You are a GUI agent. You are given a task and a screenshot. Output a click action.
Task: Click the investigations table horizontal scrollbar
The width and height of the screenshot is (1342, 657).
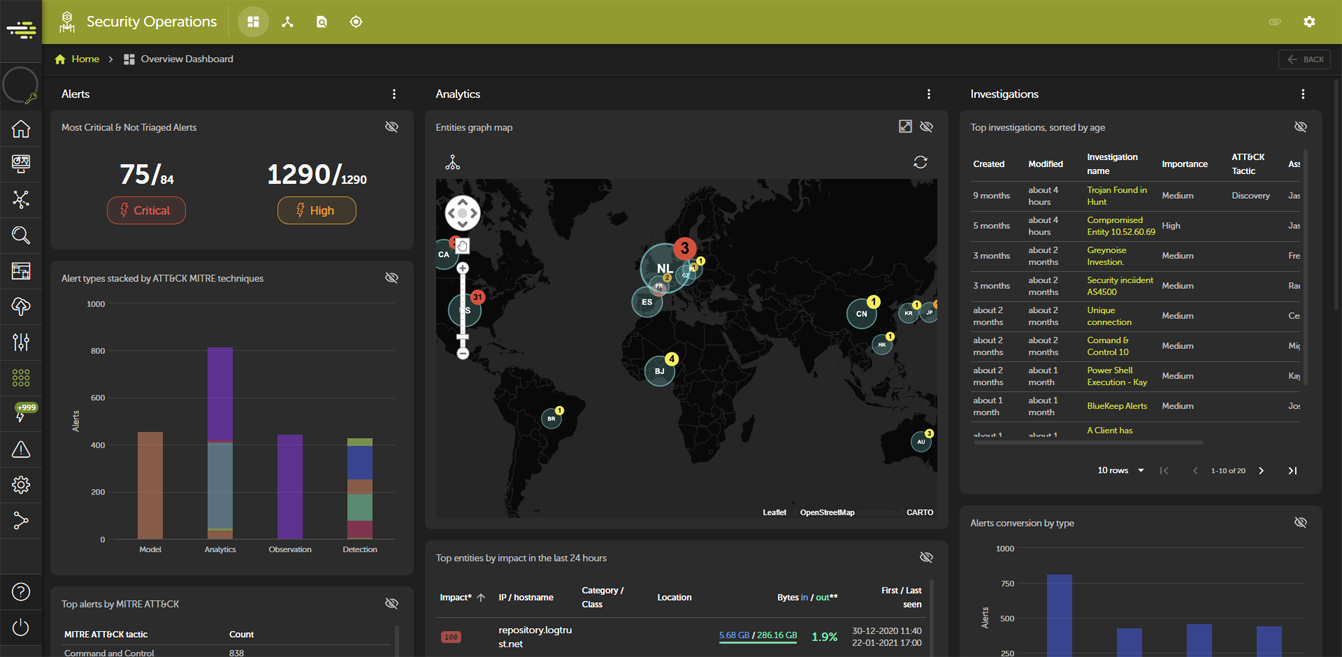pos(1087,442)
